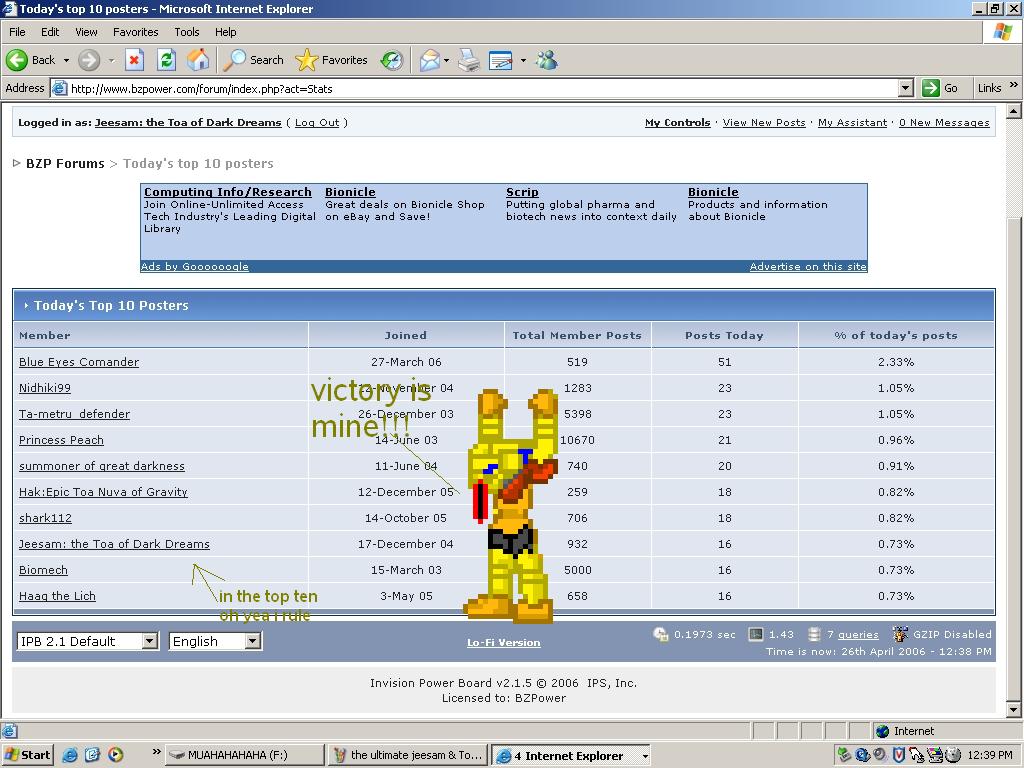Expand taskbar Internet Explorer group dropdown

pos(645,756)
